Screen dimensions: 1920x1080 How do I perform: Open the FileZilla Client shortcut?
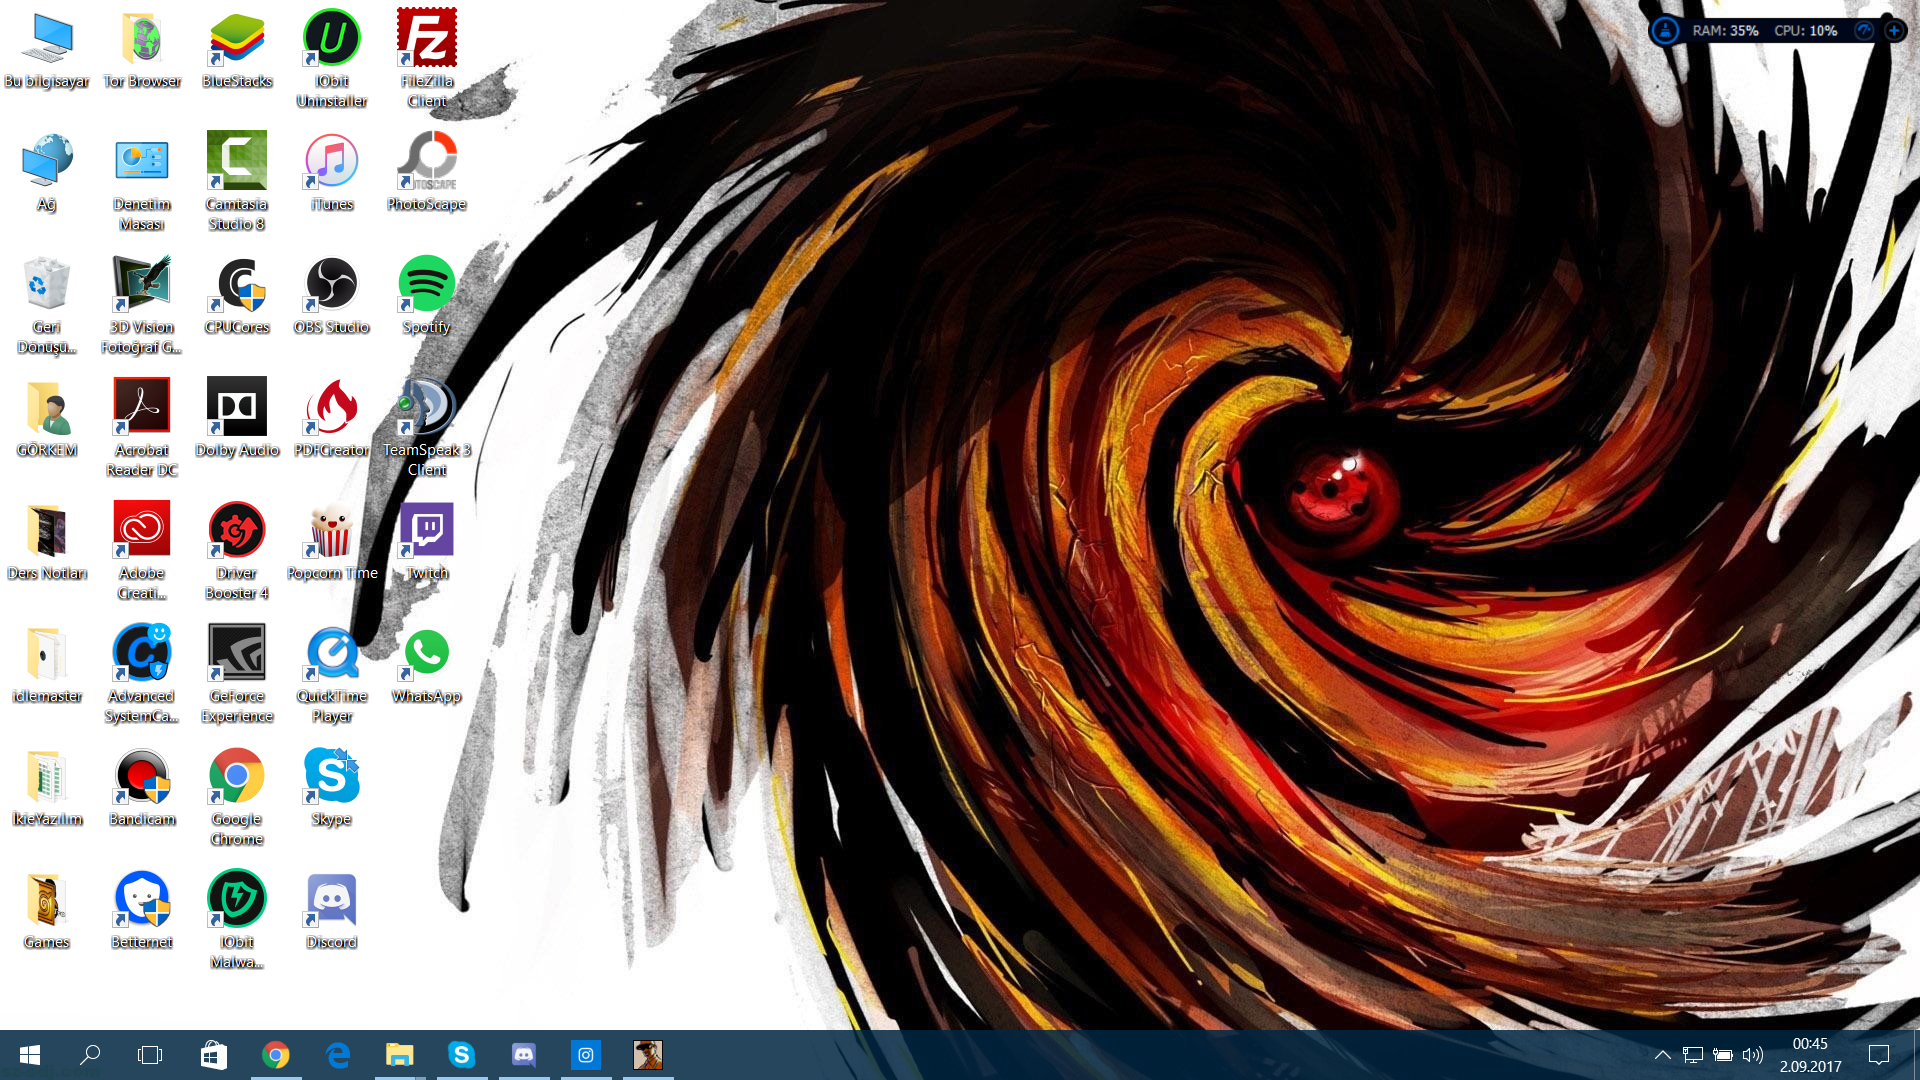click(427, 58)
